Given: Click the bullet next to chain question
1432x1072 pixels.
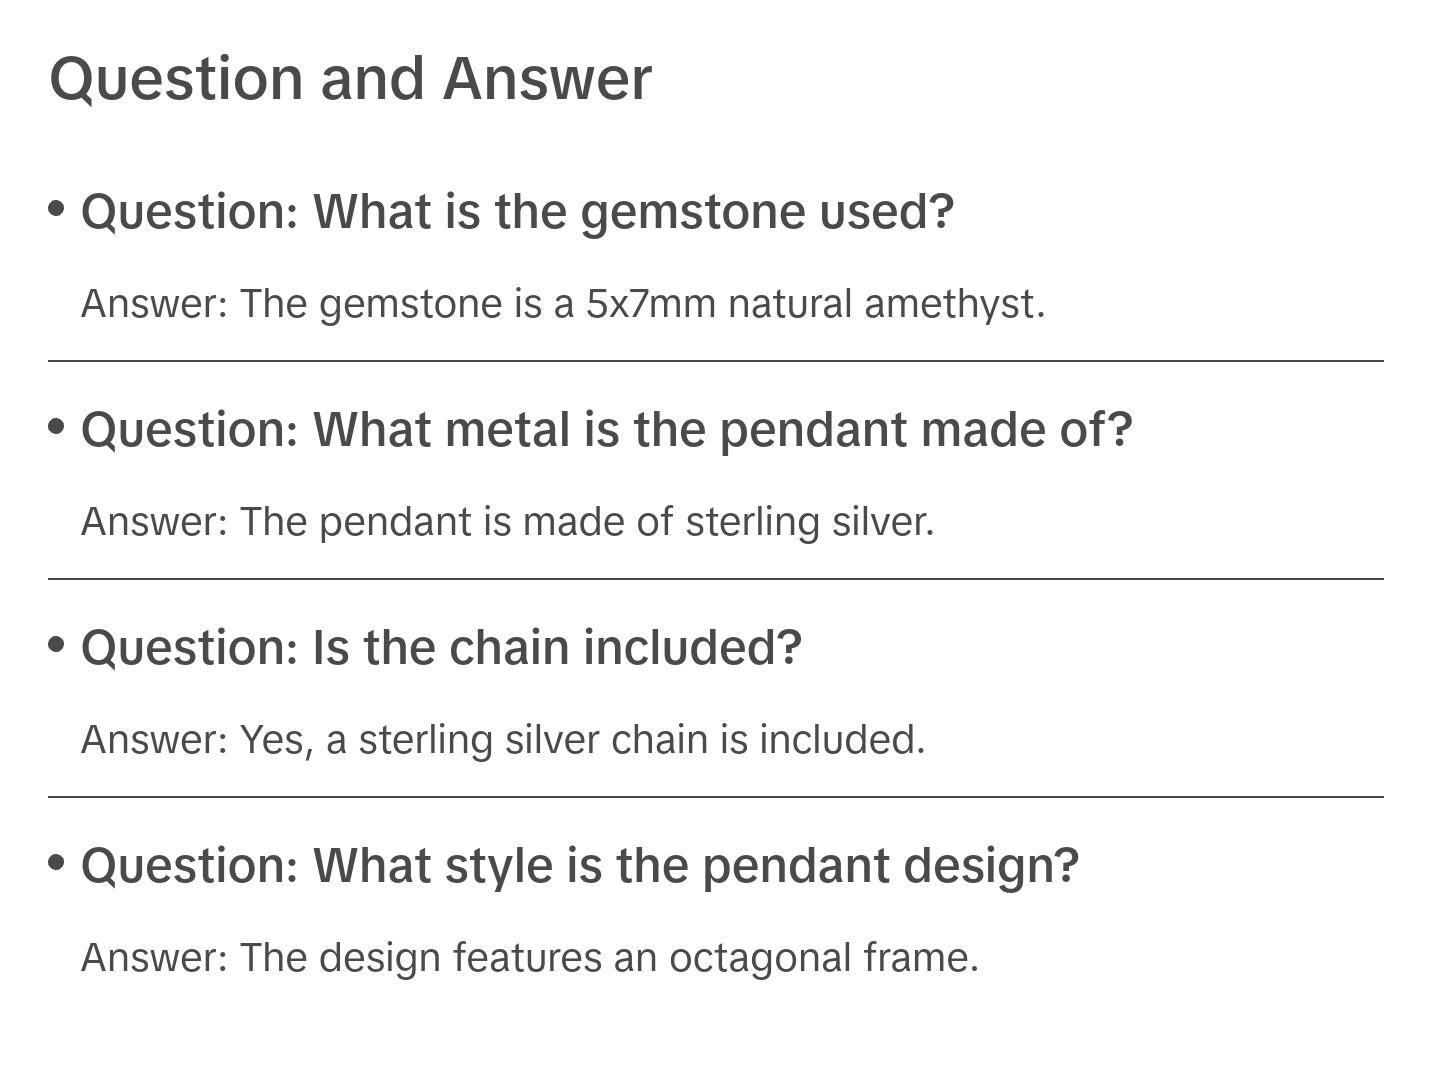Looking at the screenshot, I should click(57, 645).
